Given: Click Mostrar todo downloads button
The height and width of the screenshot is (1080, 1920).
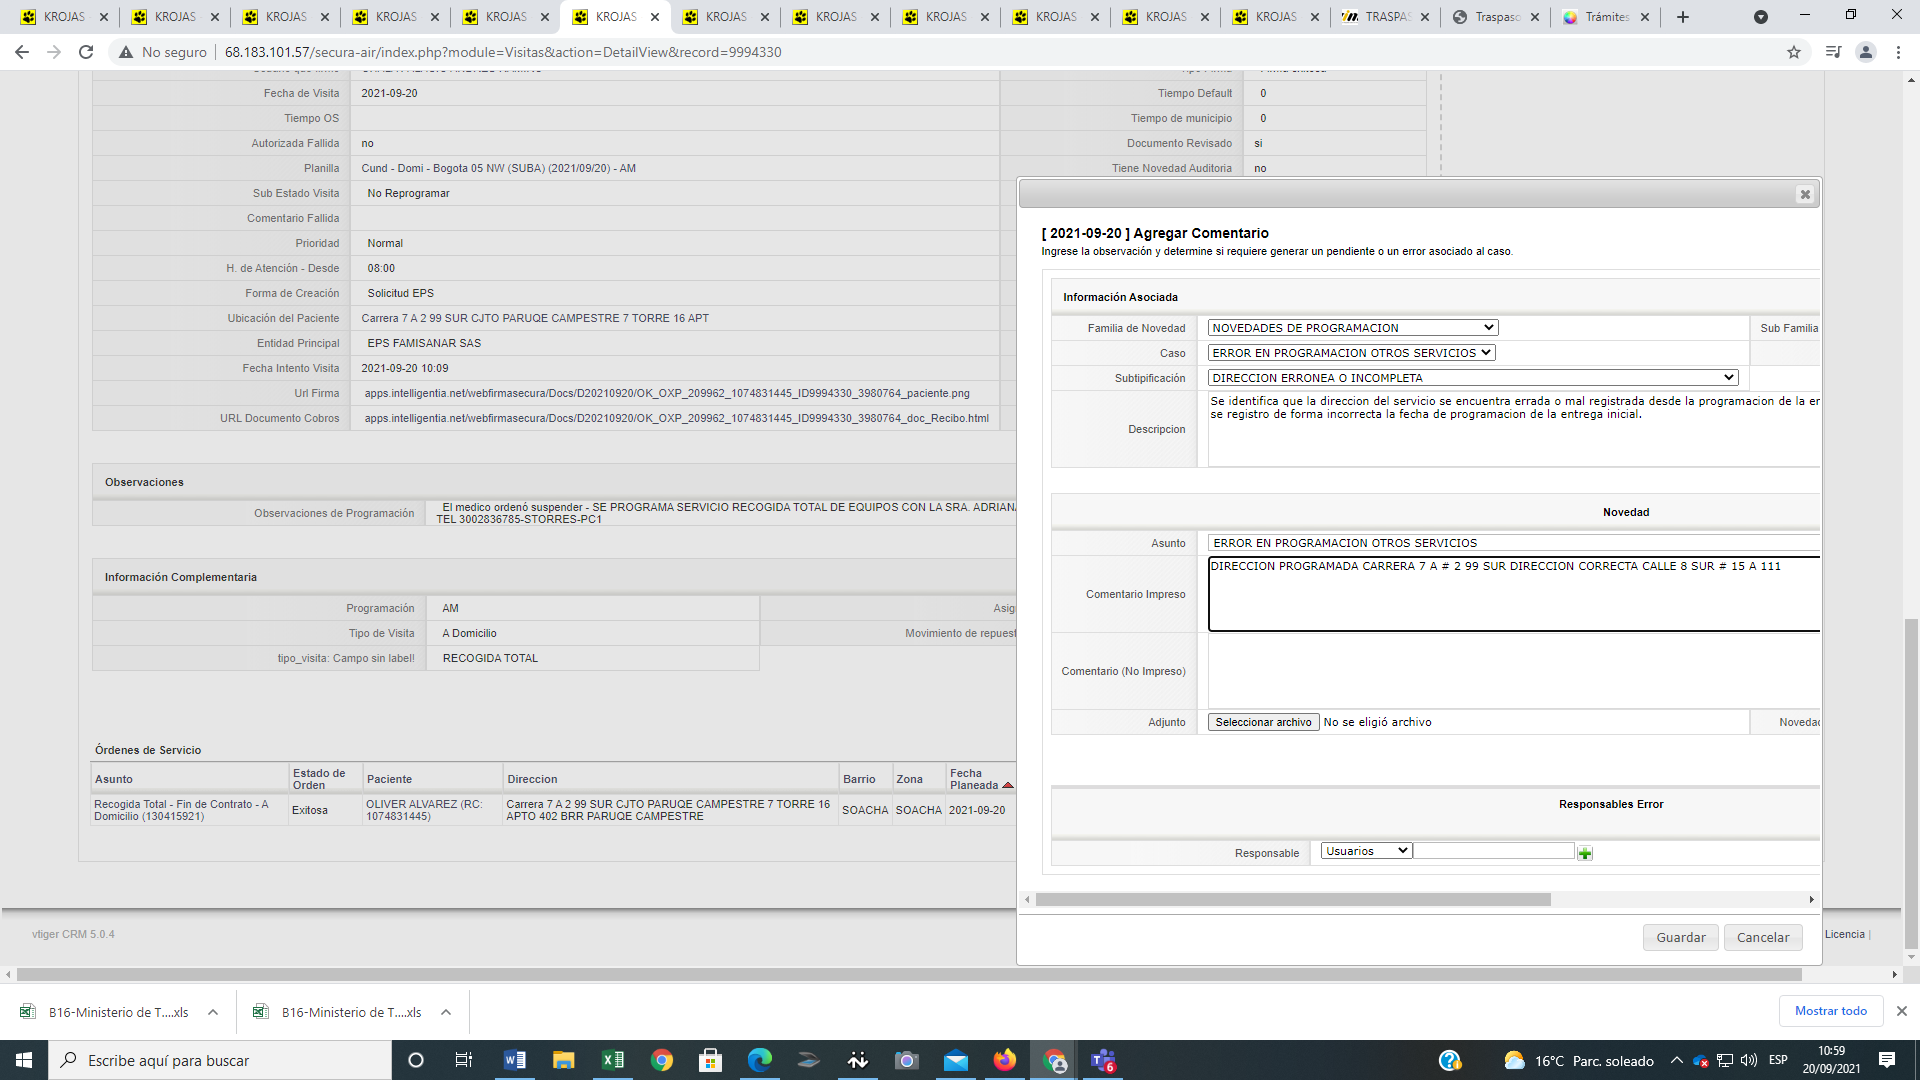Looking at the screenshot, I should click(1831, 1011).
